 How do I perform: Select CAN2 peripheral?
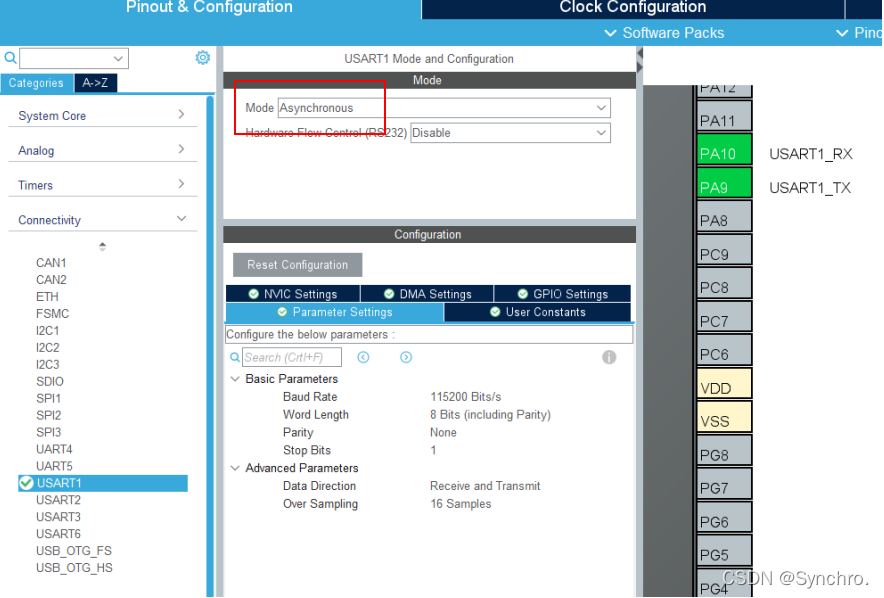pyautogui.click(x=51, y=280)
